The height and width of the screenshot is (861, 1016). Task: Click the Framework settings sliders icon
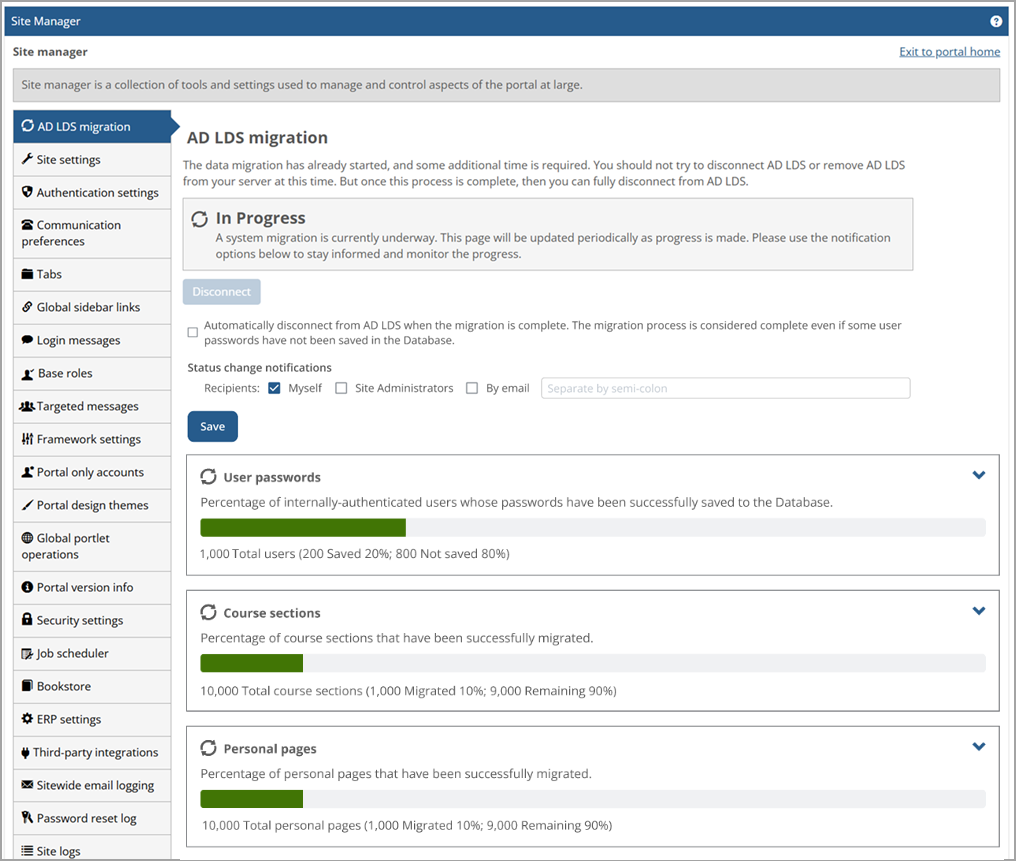pos(27,439)
